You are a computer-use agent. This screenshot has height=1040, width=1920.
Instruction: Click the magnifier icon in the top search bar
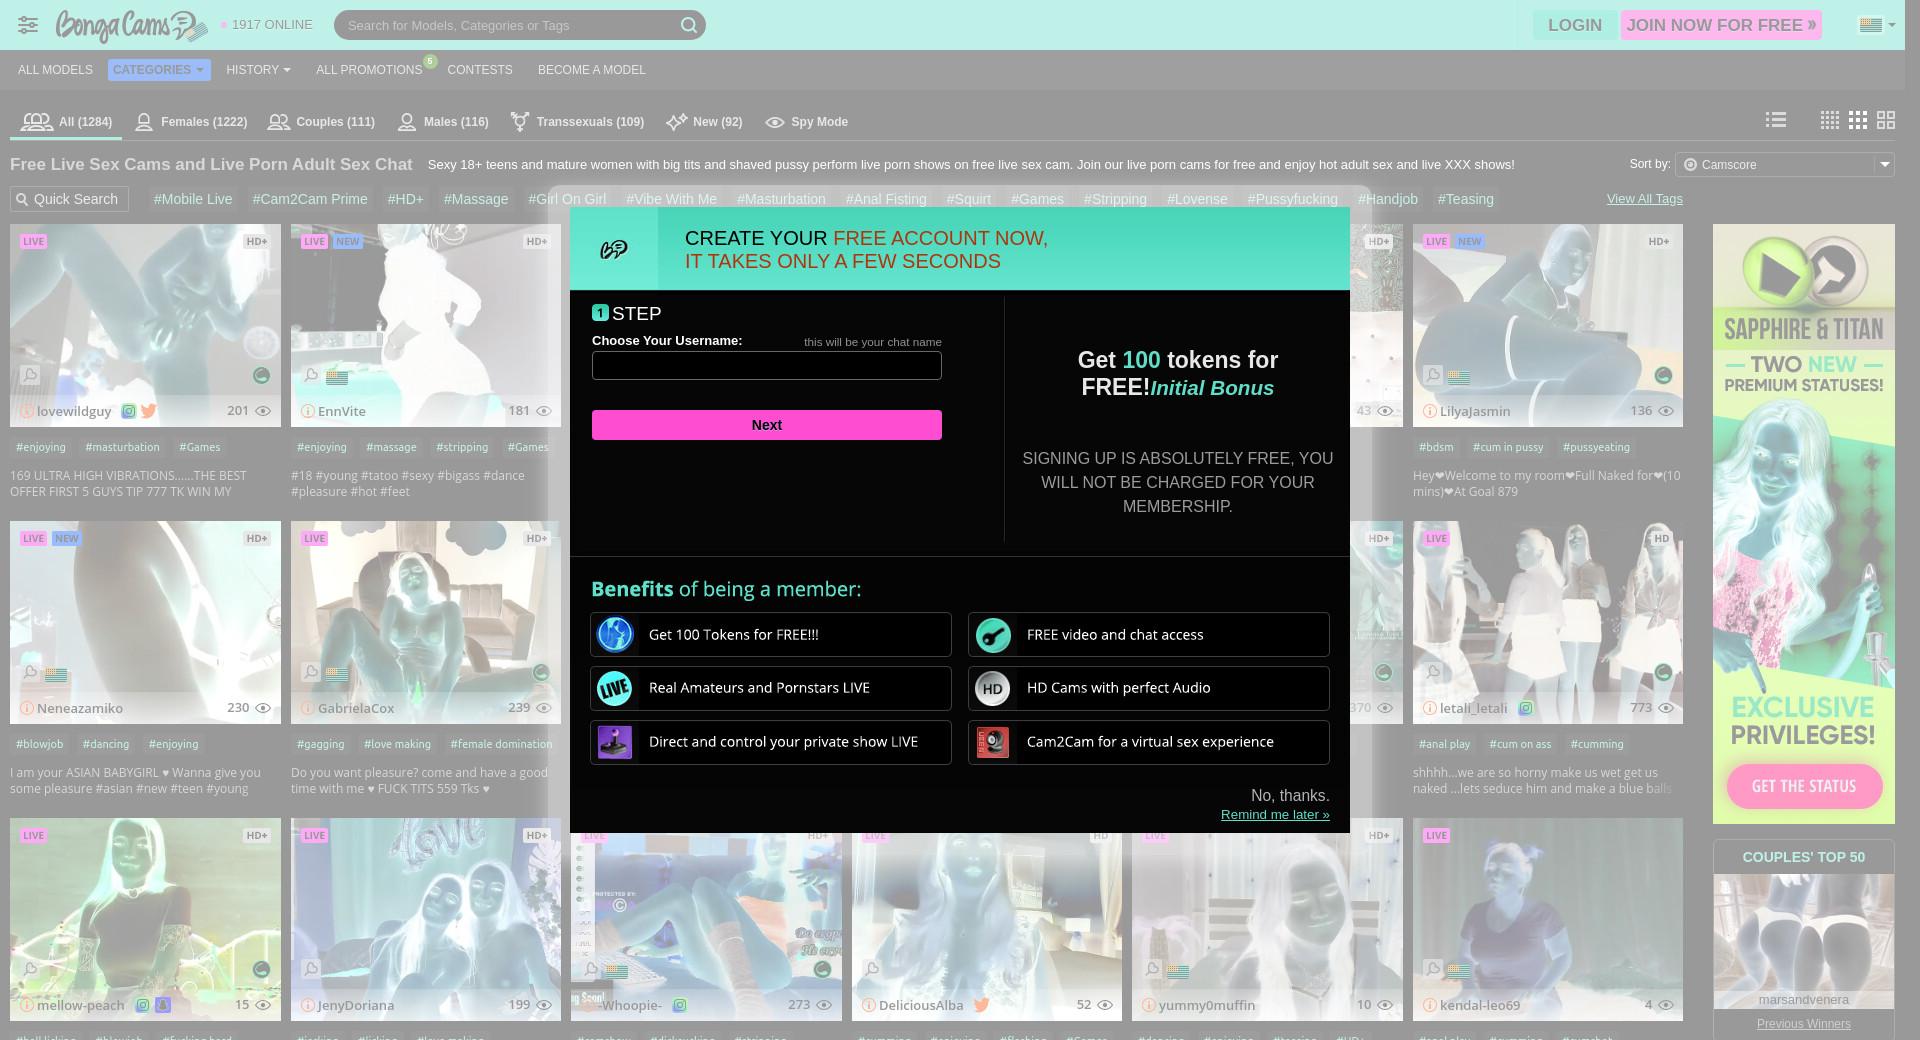point(689,25)
